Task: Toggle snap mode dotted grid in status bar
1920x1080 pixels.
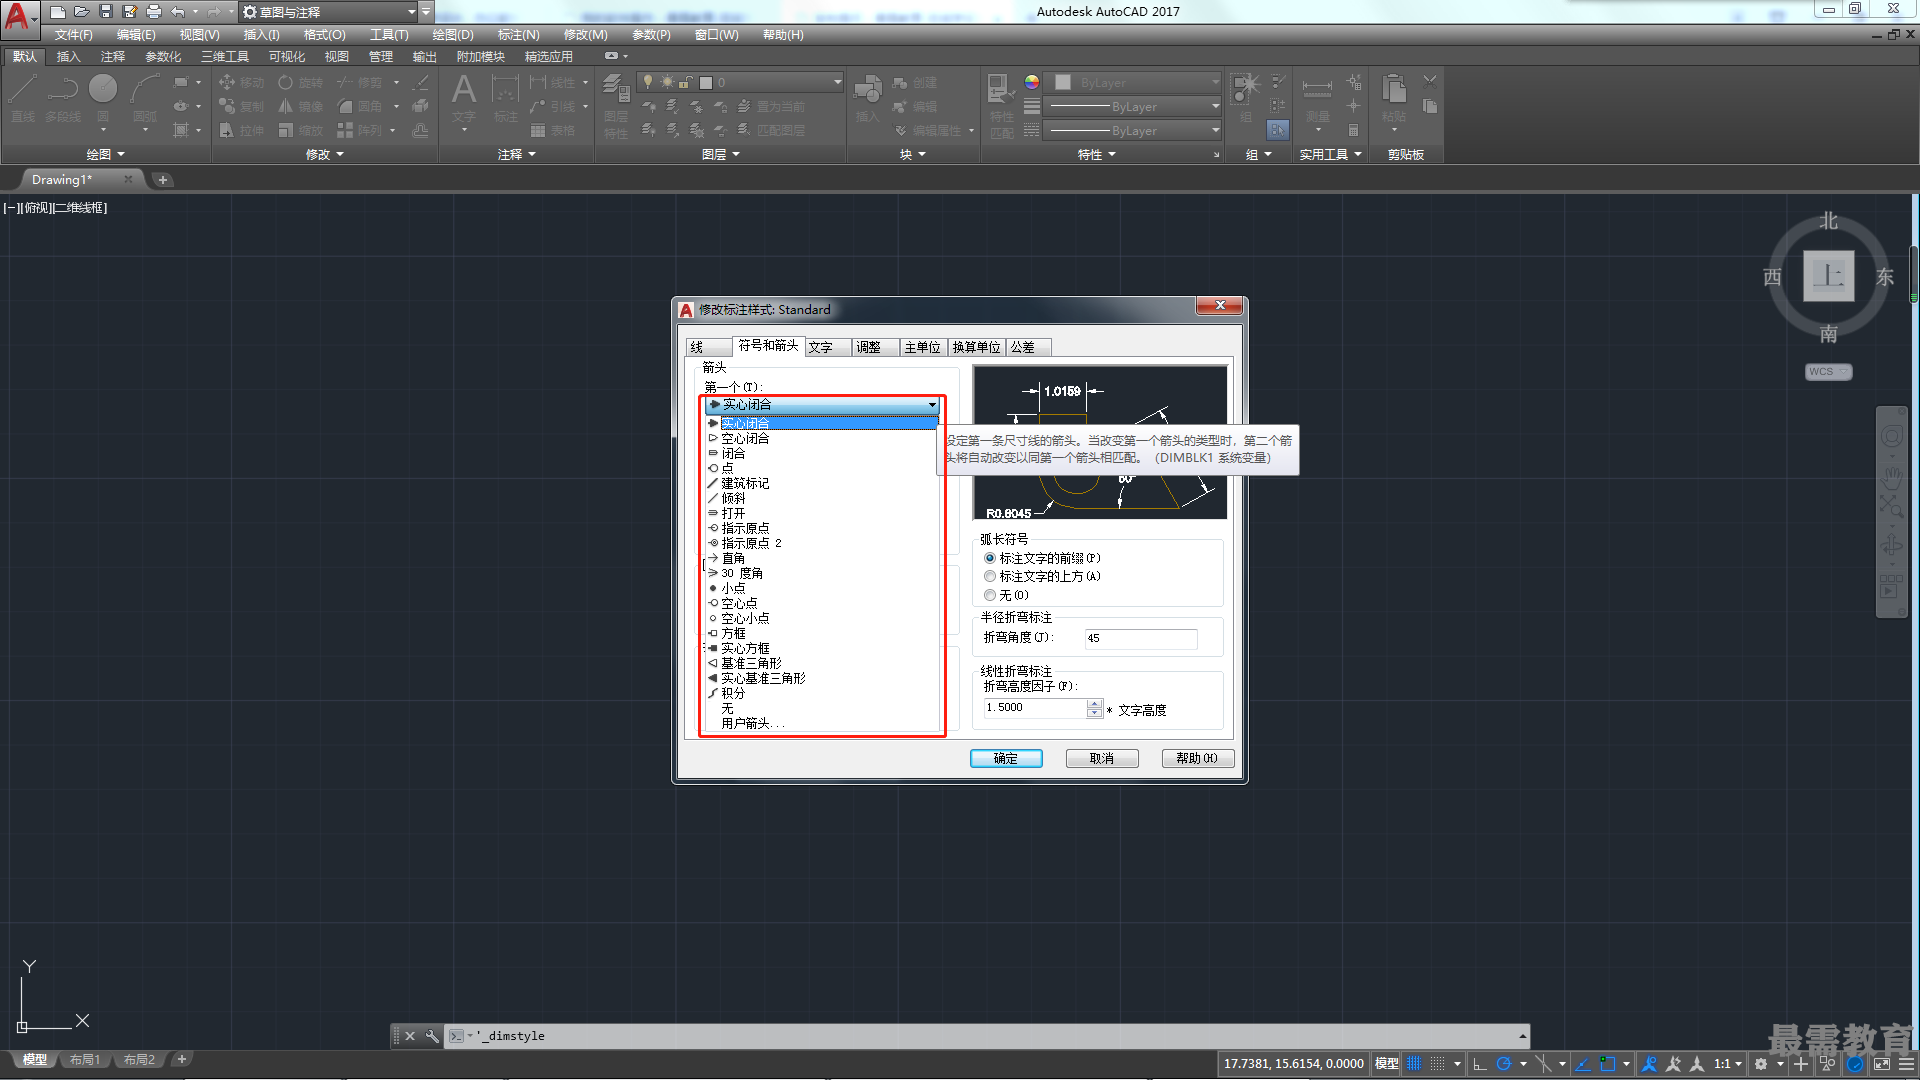Action: (x=1438, y=1064)
